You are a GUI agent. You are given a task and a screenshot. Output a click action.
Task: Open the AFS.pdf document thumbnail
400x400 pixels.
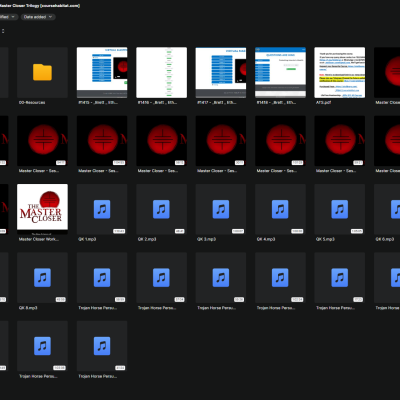click(340, 72)
